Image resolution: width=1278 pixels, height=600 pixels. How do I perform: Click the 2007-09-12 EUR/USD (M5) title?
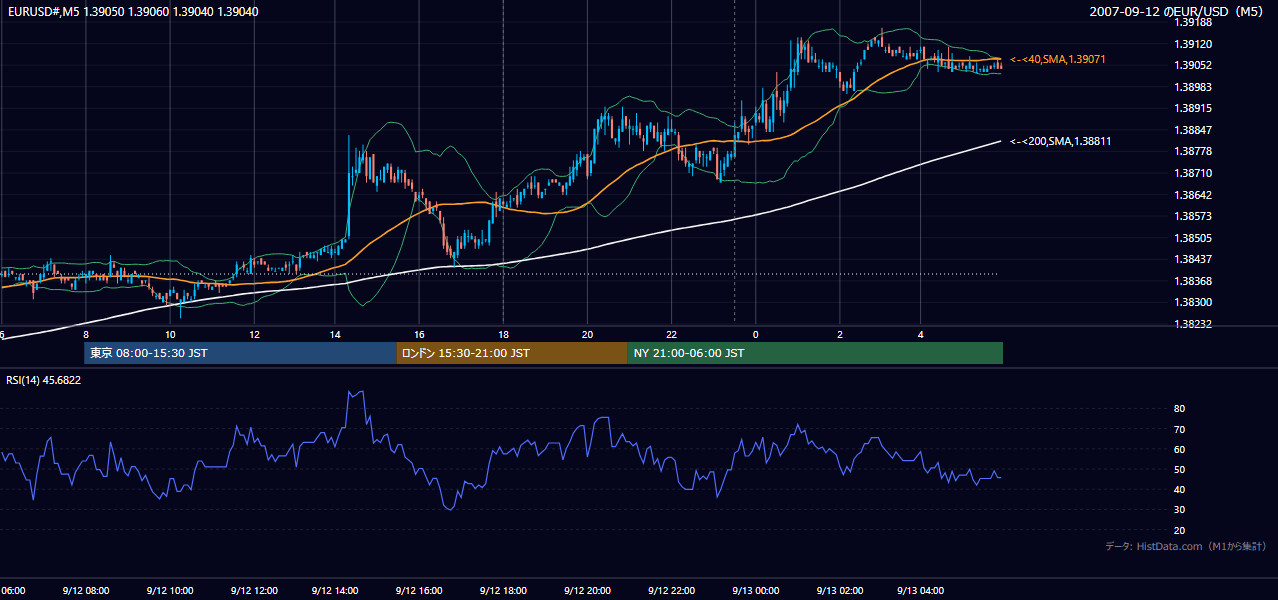point(1178,11)
